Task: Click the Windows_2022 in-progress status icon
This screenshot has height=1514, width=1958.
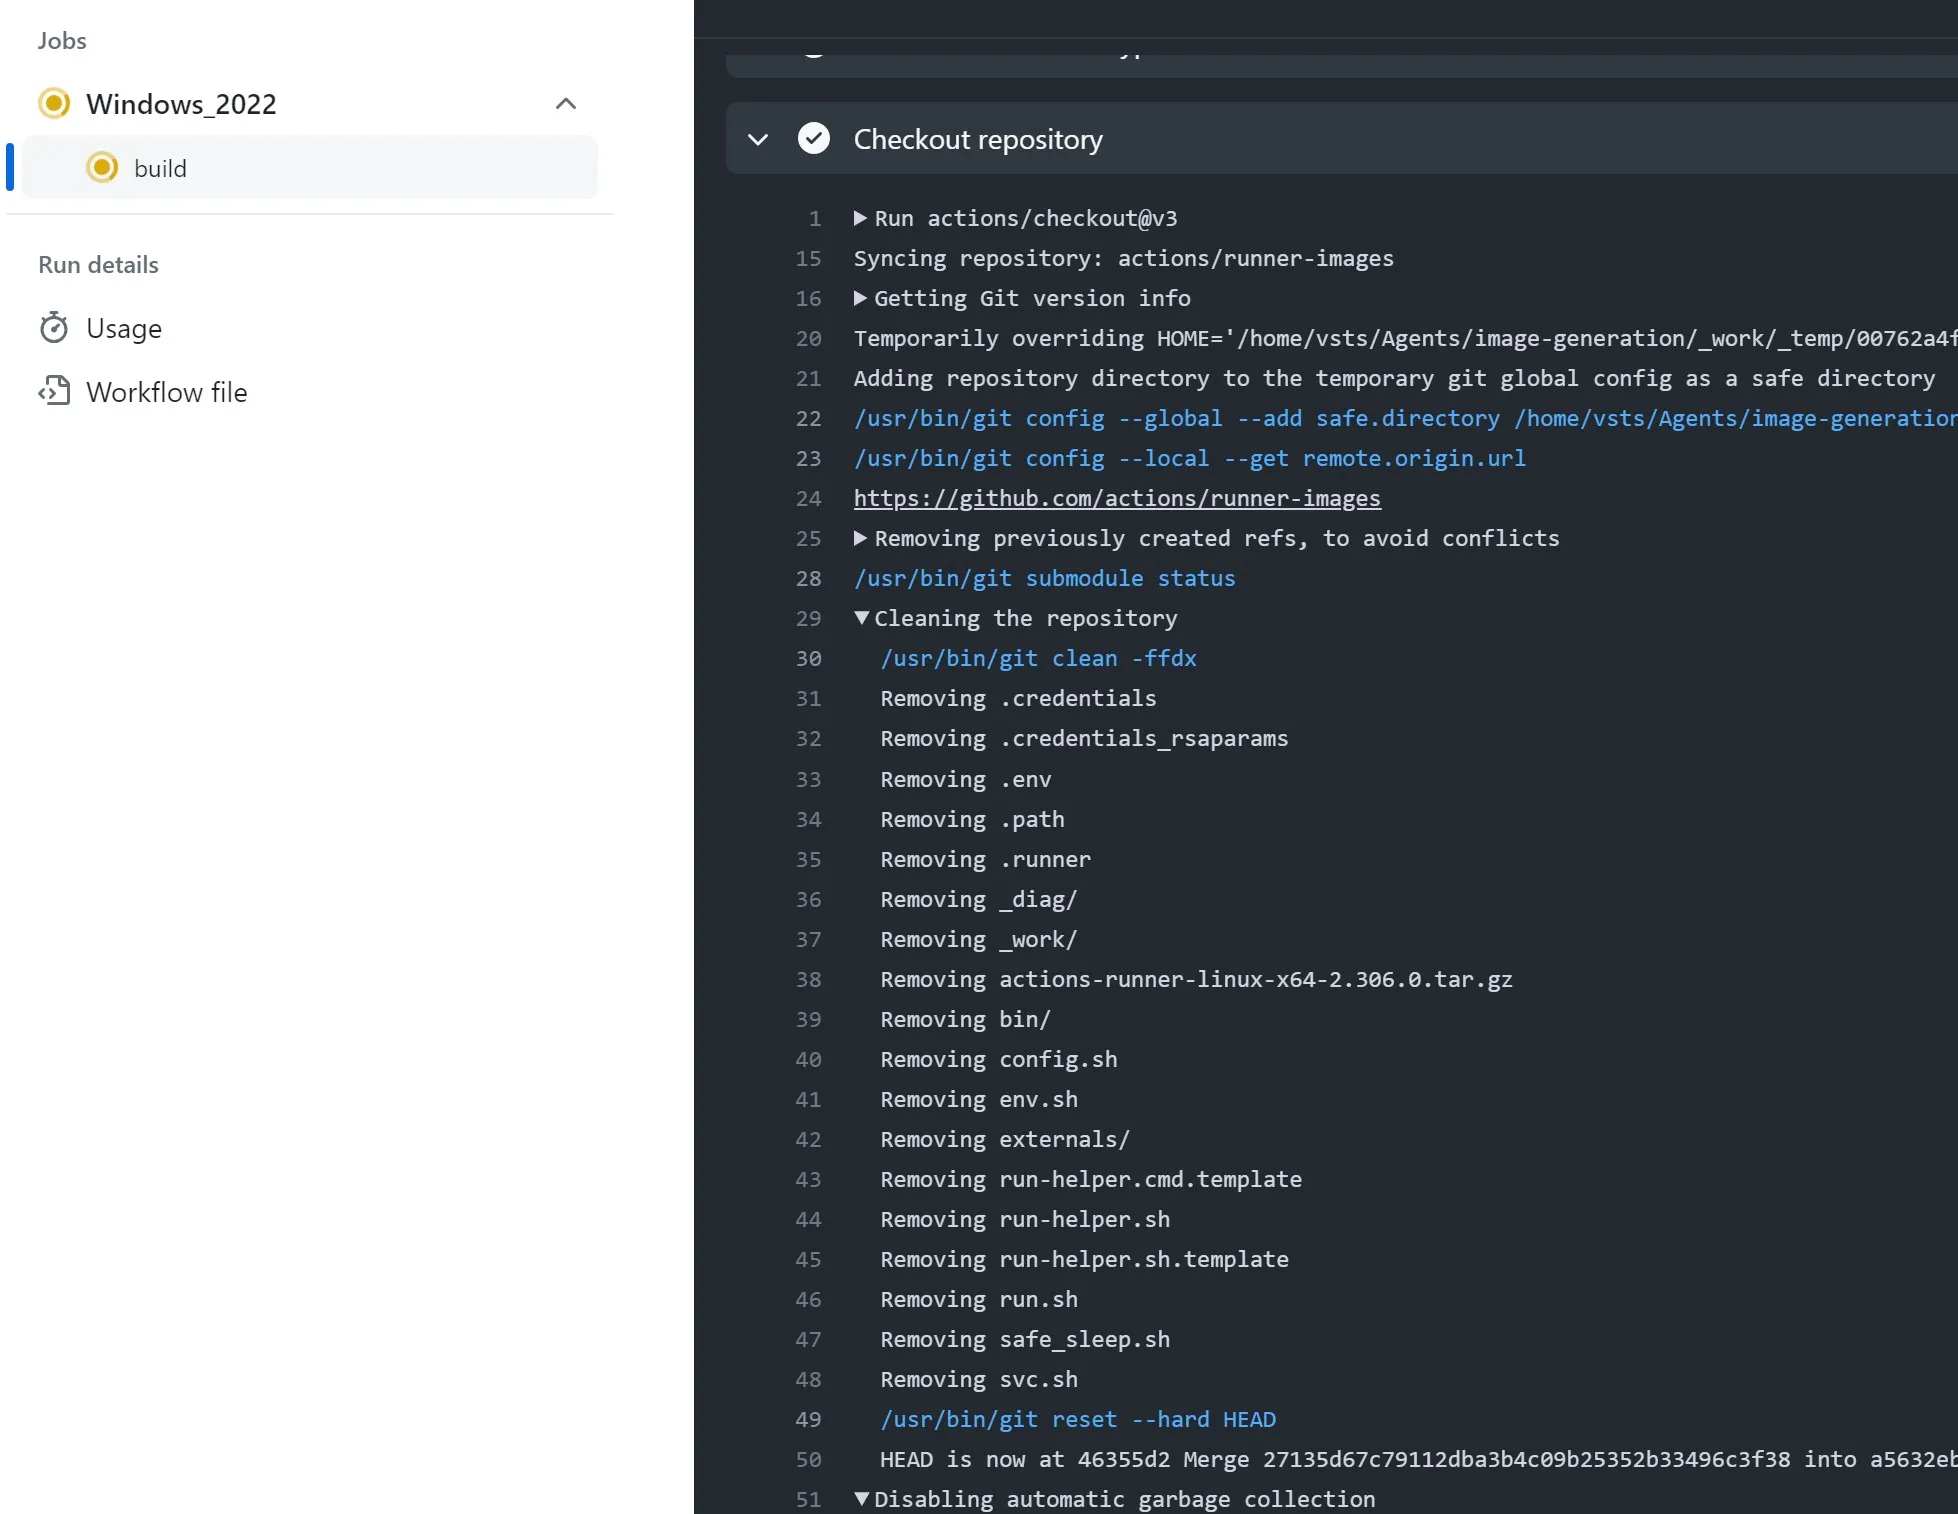Action: point(54,103)
